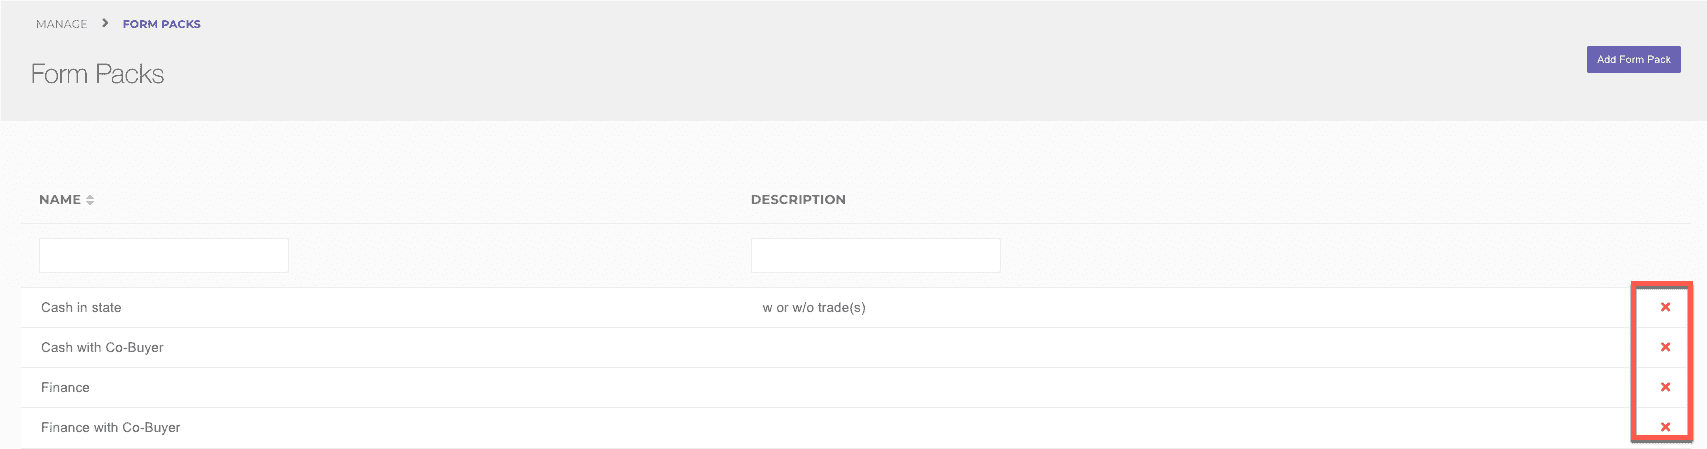Click the 'w or w/o trade(s)' description
The height and width of the screenshot is (449, 1707).
(813, 308)
